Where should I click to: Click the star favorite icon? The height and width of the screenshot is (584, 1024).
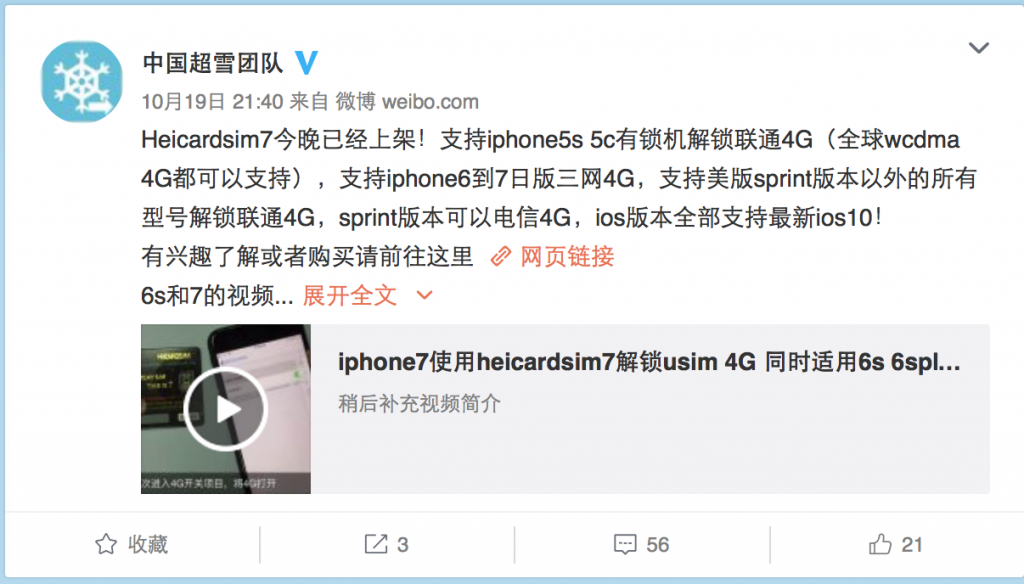tap(106, 544)
